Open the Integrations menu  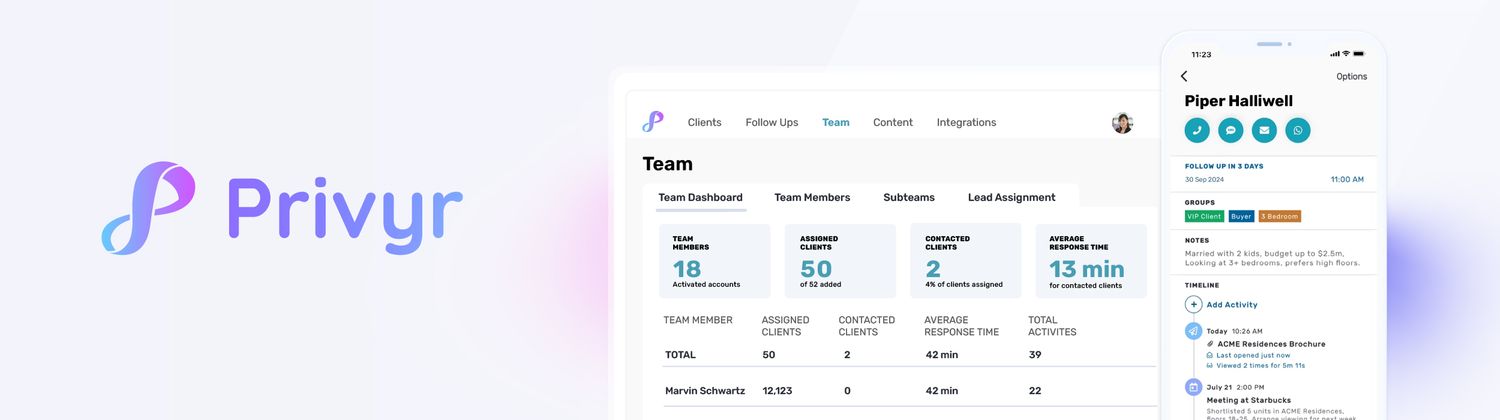click(966, 122)
